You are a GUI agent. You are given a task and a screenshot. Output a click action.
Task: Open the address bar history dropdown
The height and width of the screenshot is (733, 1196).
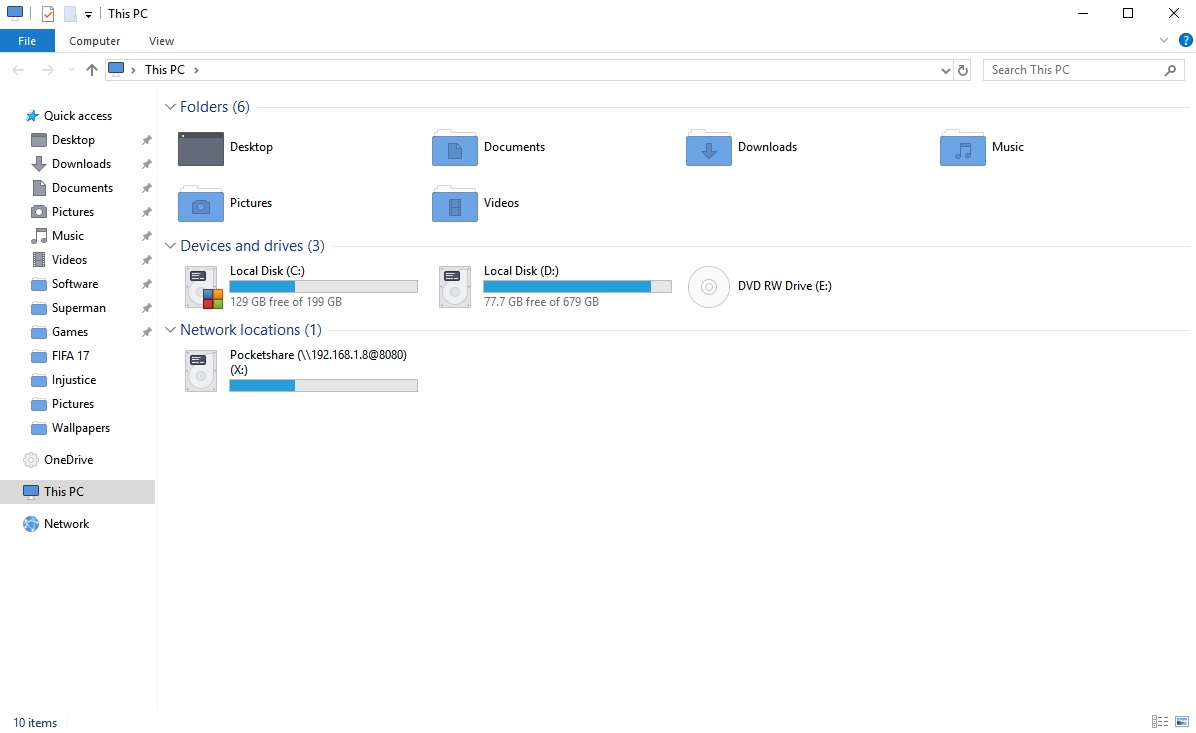[x=946, y=70]
